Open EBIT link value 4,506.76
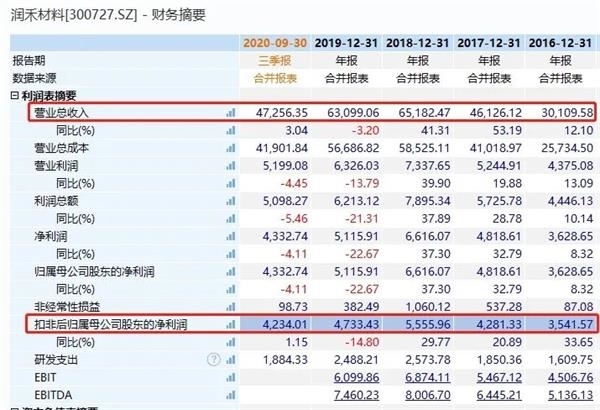 pos(571,377)
